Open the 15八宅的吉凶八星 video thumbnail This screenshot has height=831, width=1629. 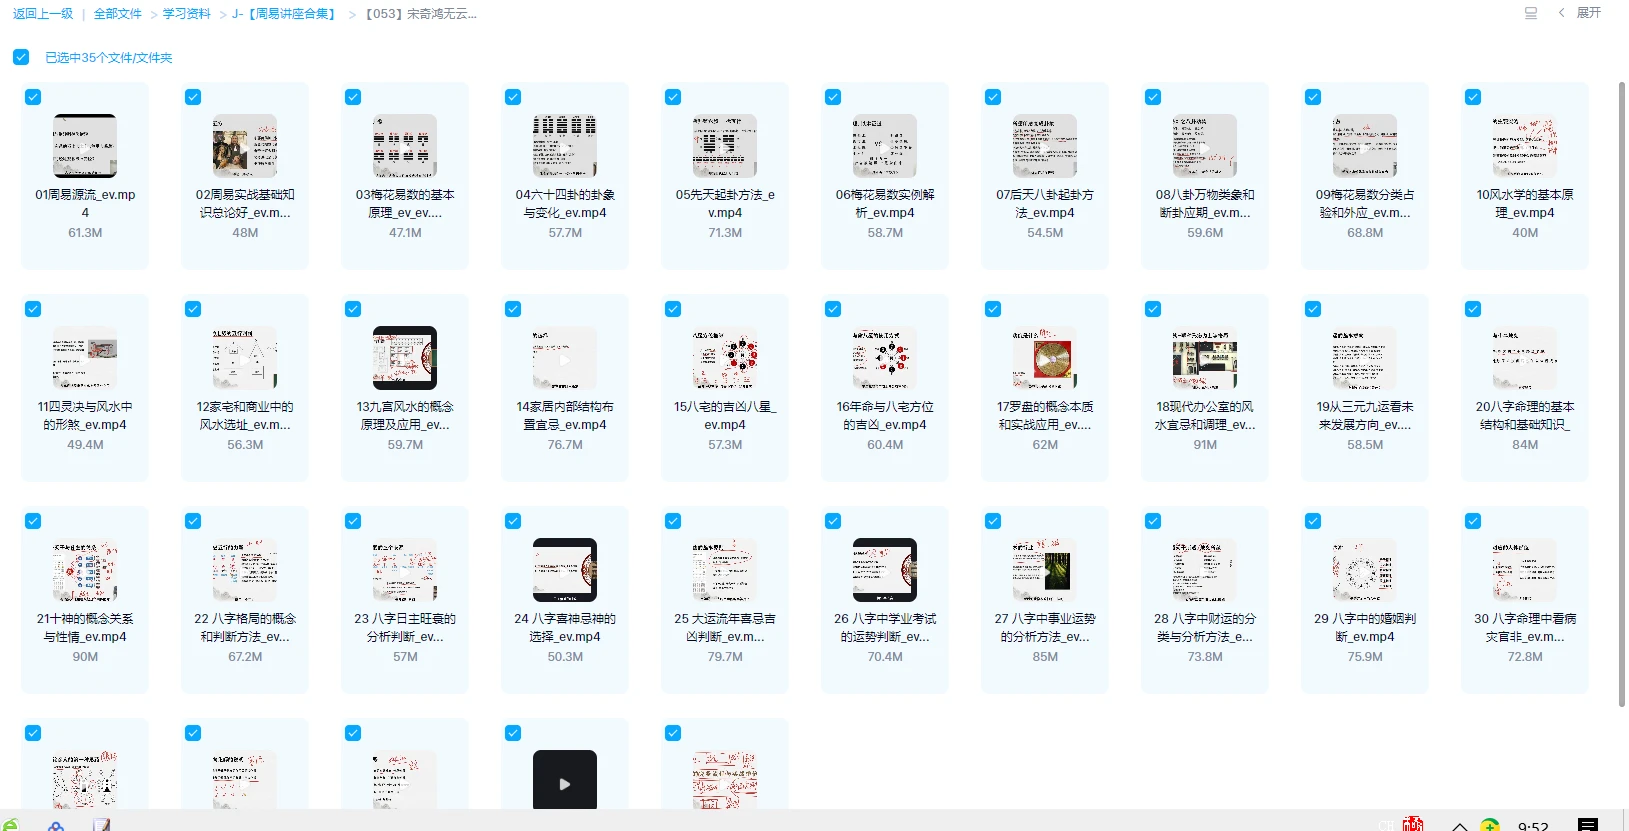point(725,358)
